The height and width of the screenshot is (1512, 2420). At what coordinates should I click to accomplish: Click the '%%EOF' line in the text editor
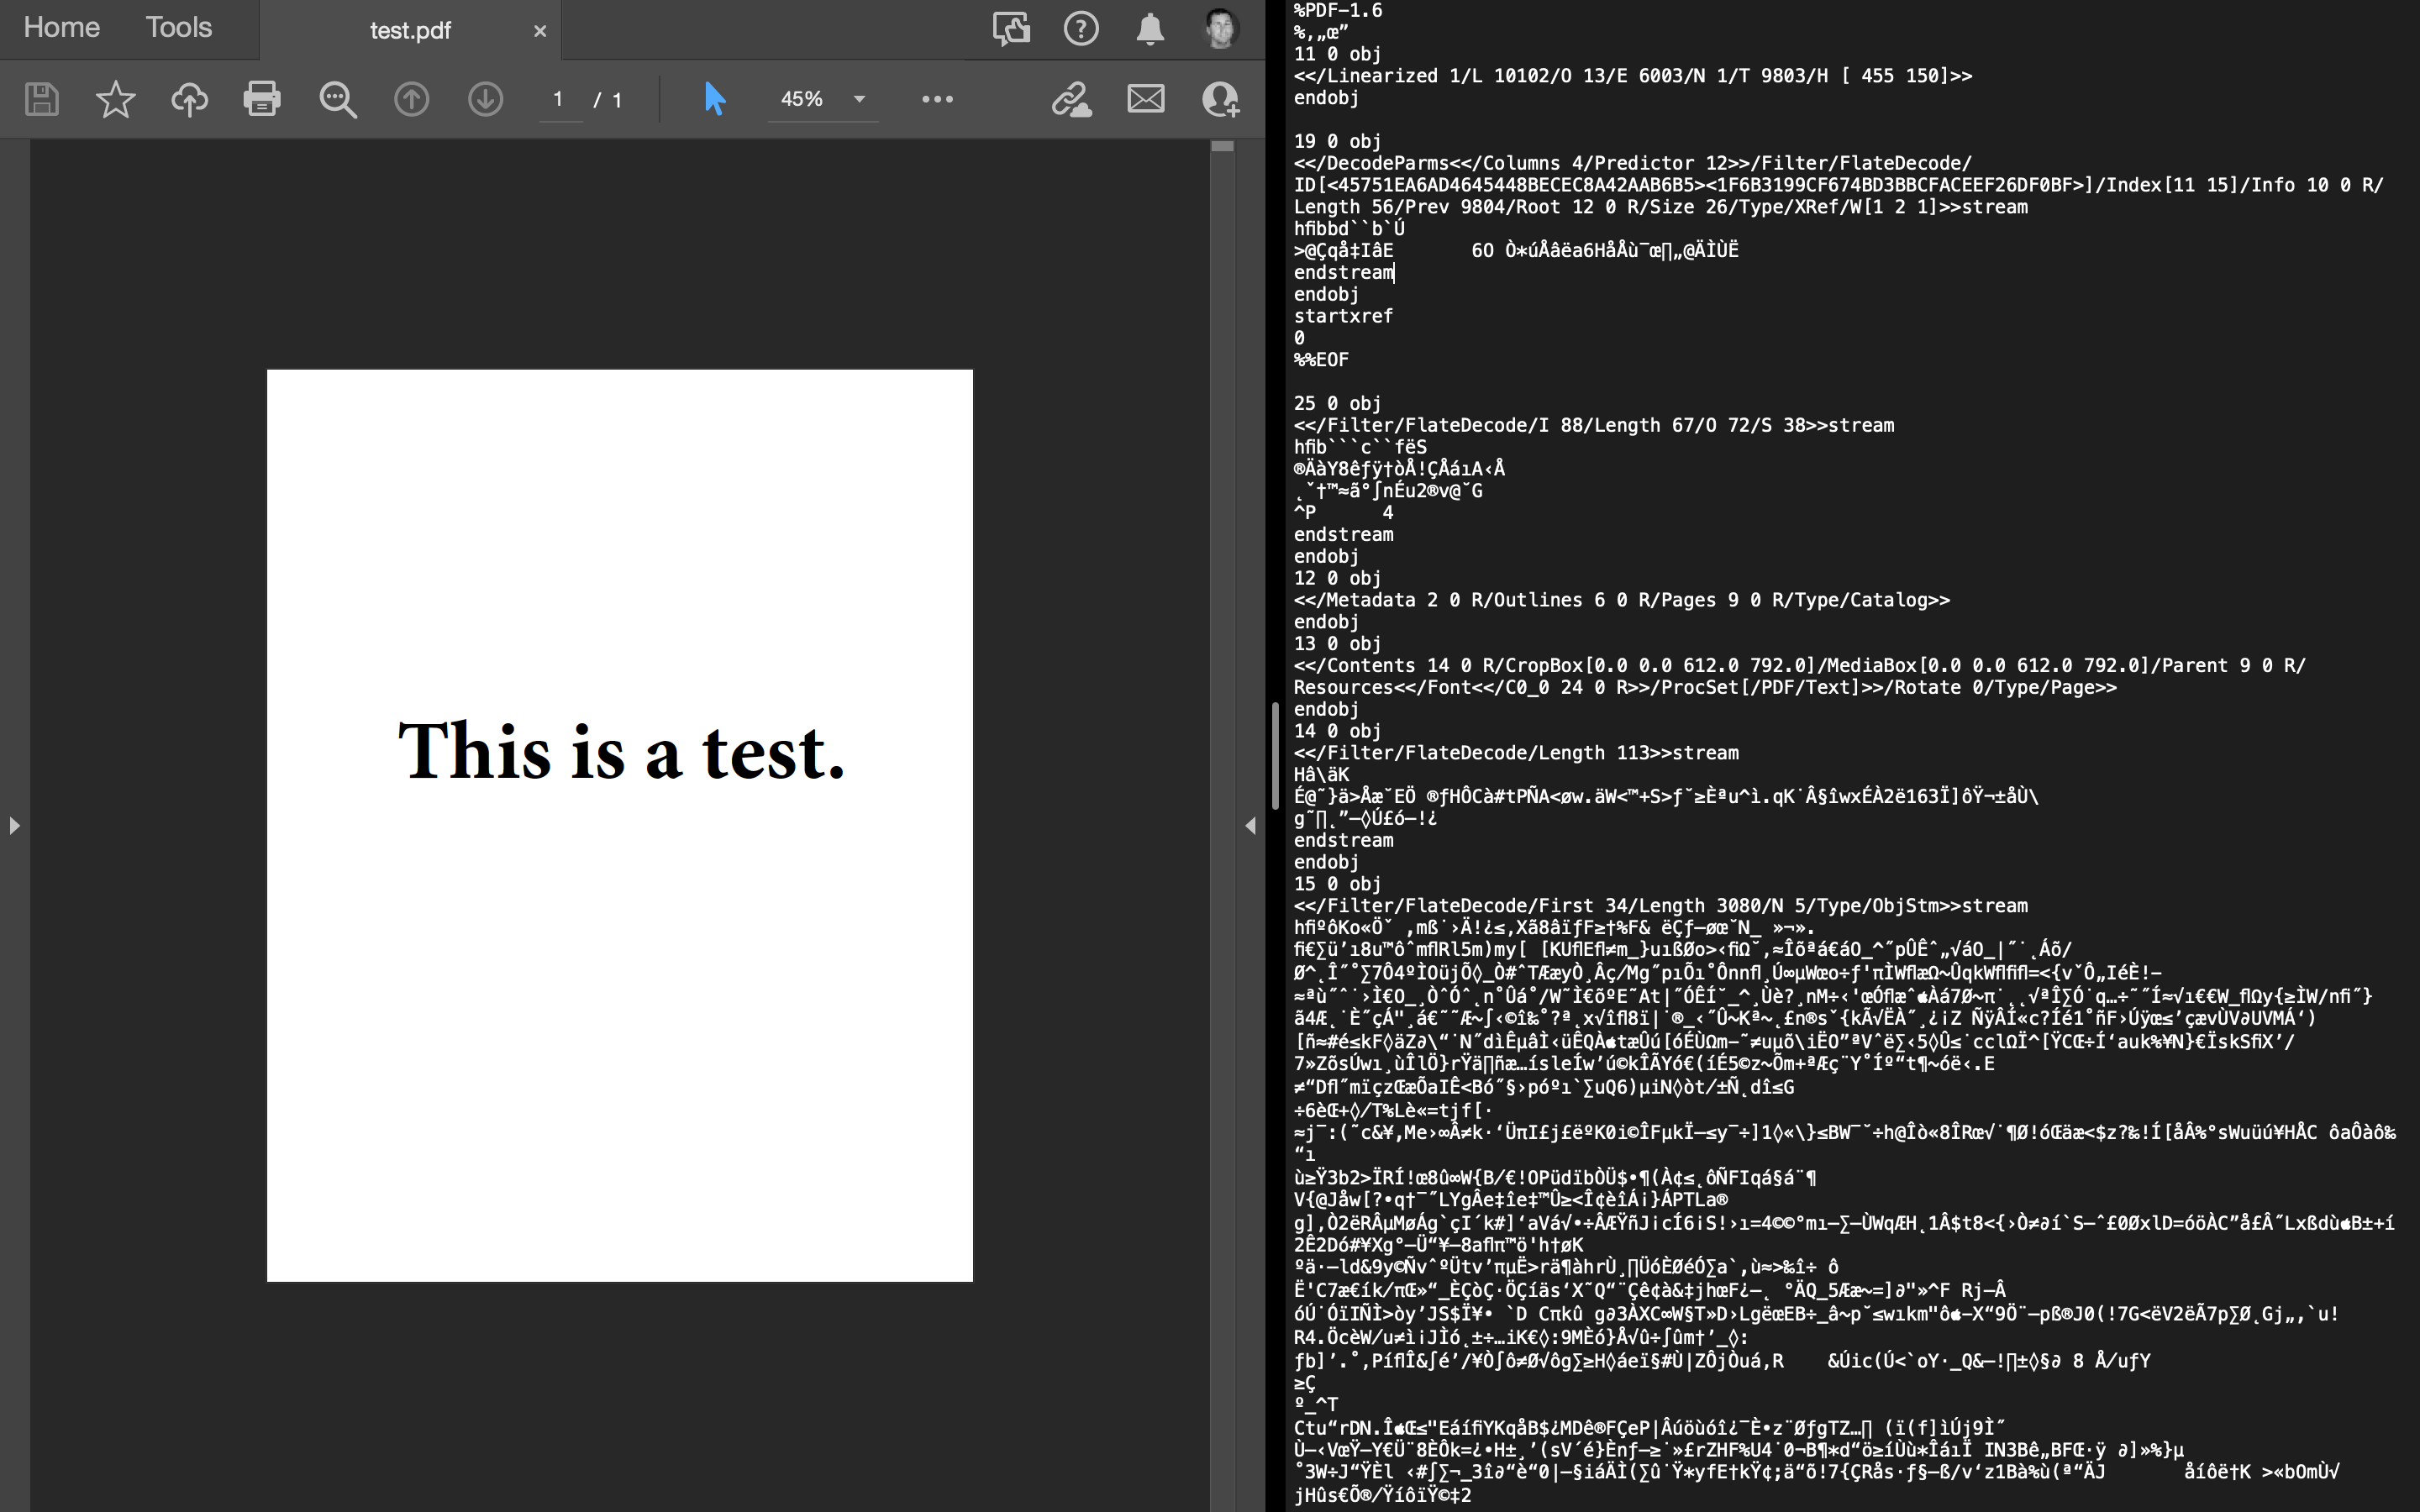pyautogui.click(x=1321, y=360)
